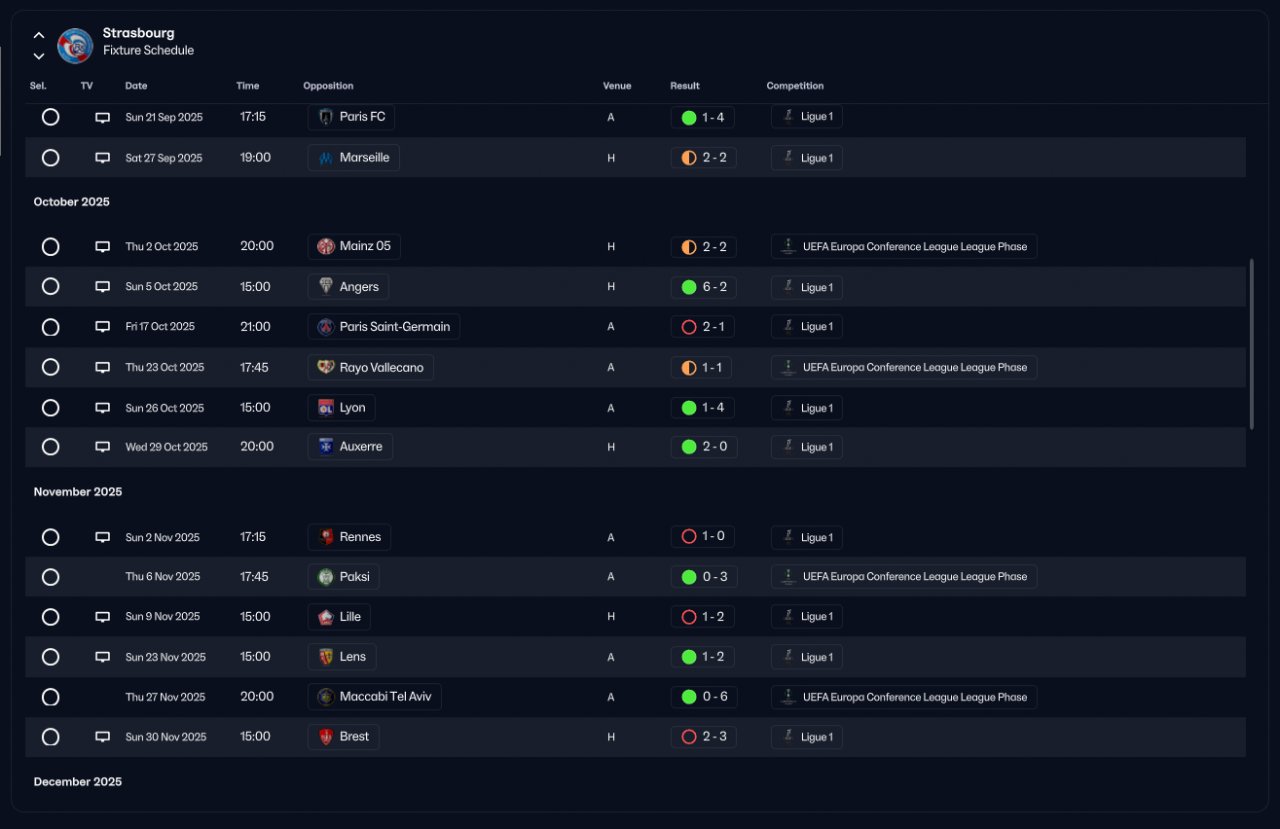Click the Competition column header
The width and height of the screenshot is (1280, 829).
click(x=795, y=86)
